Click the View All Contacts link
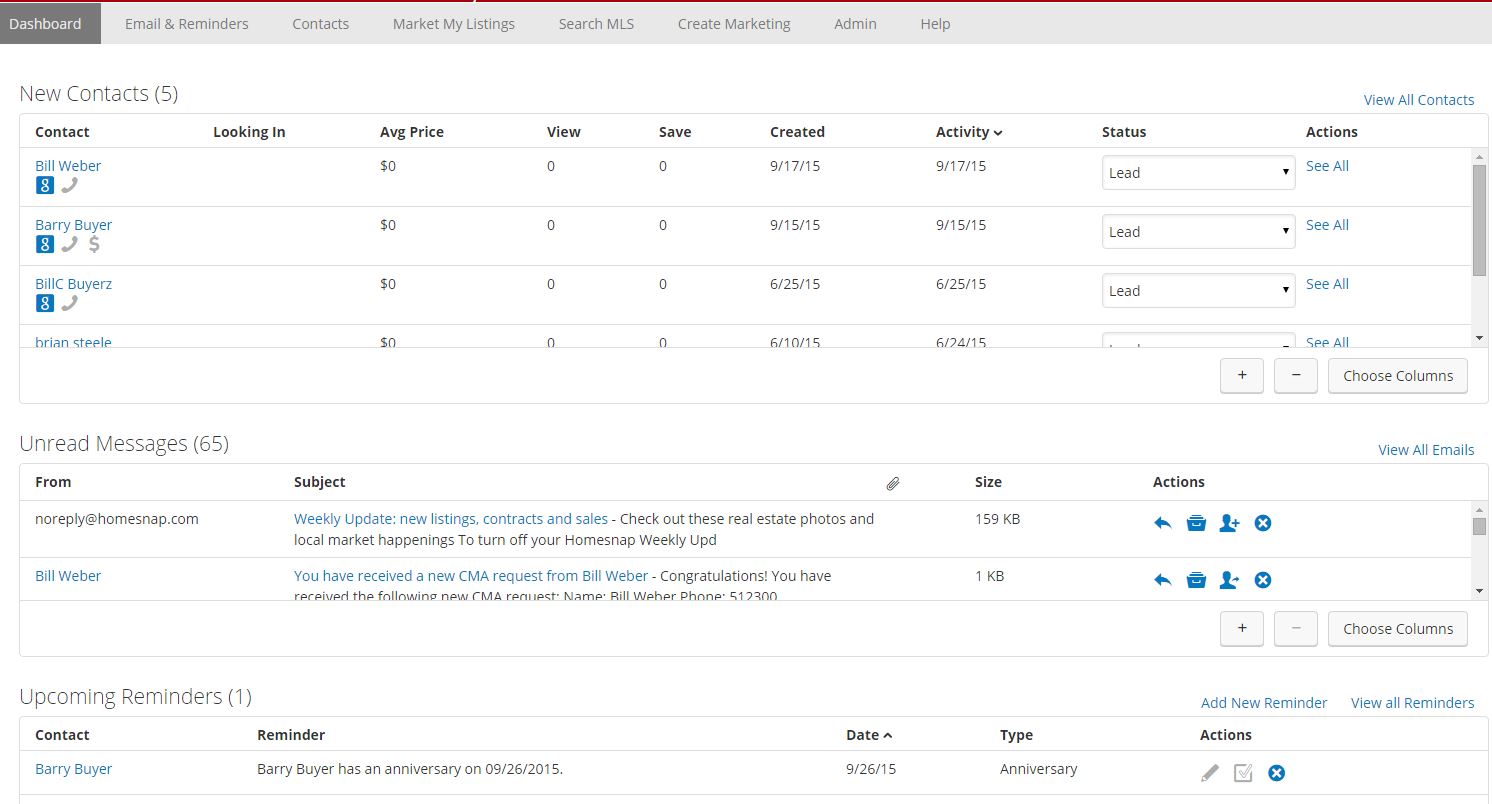 point(1419,100)
